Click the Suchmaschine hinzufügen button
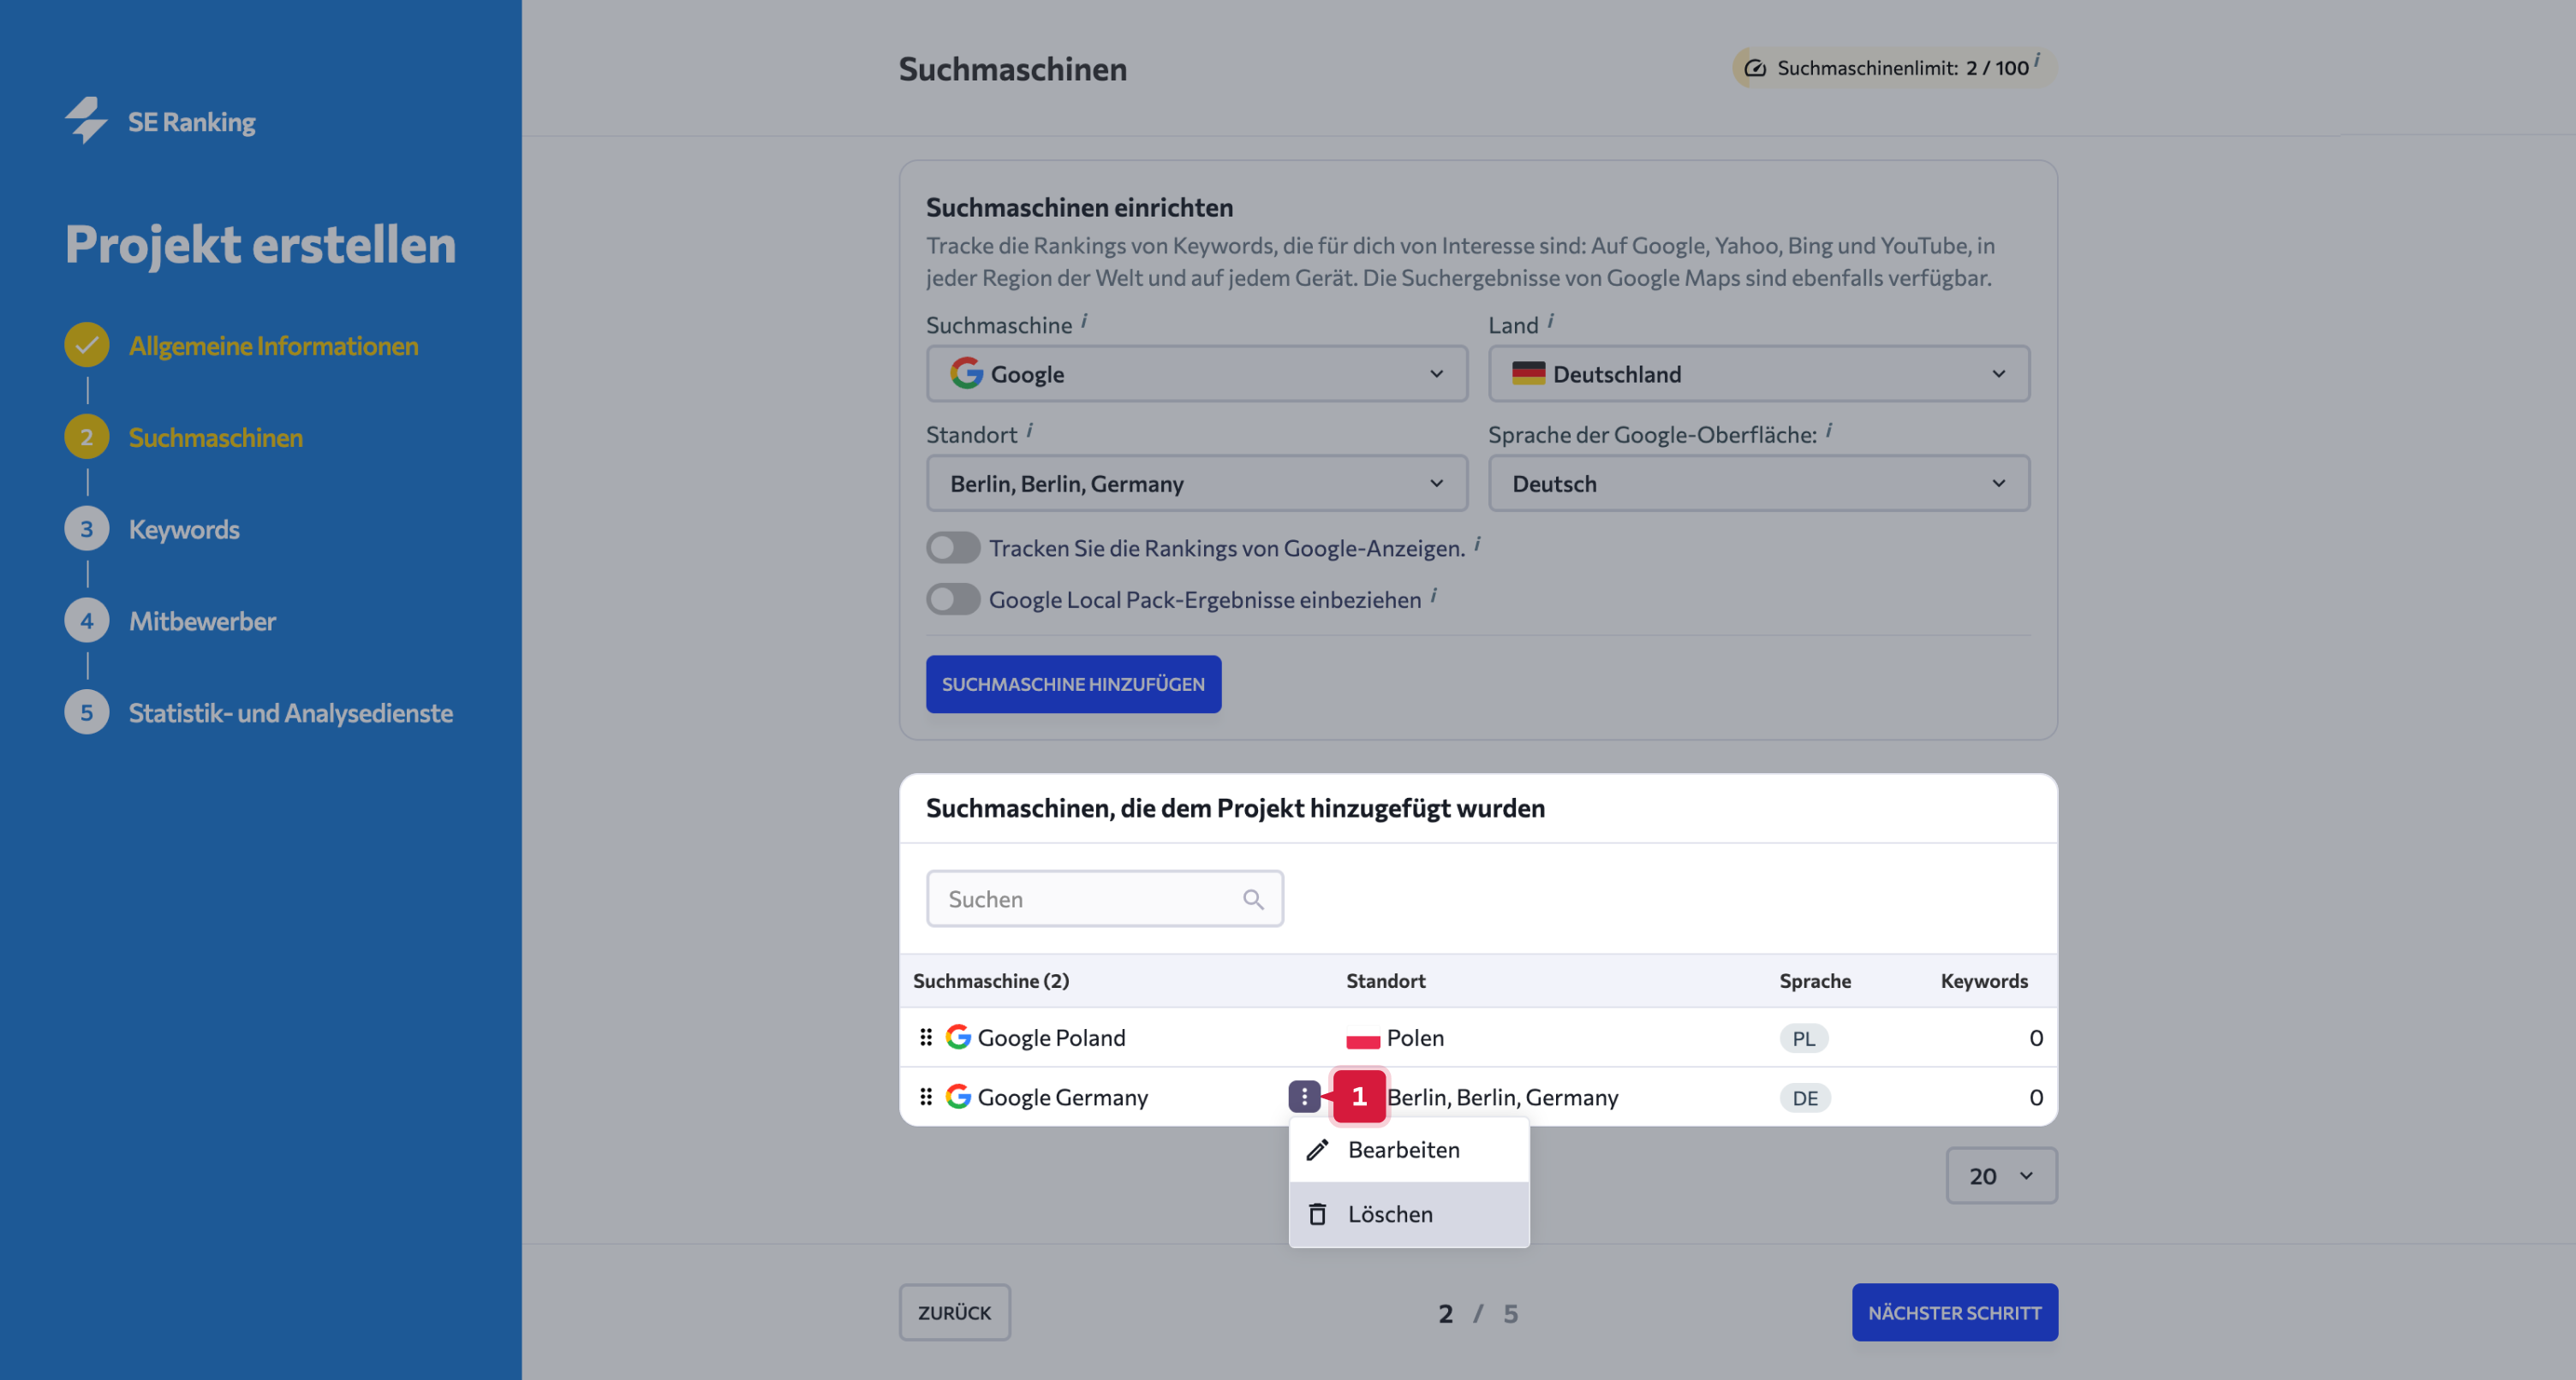 point(1073,684)
